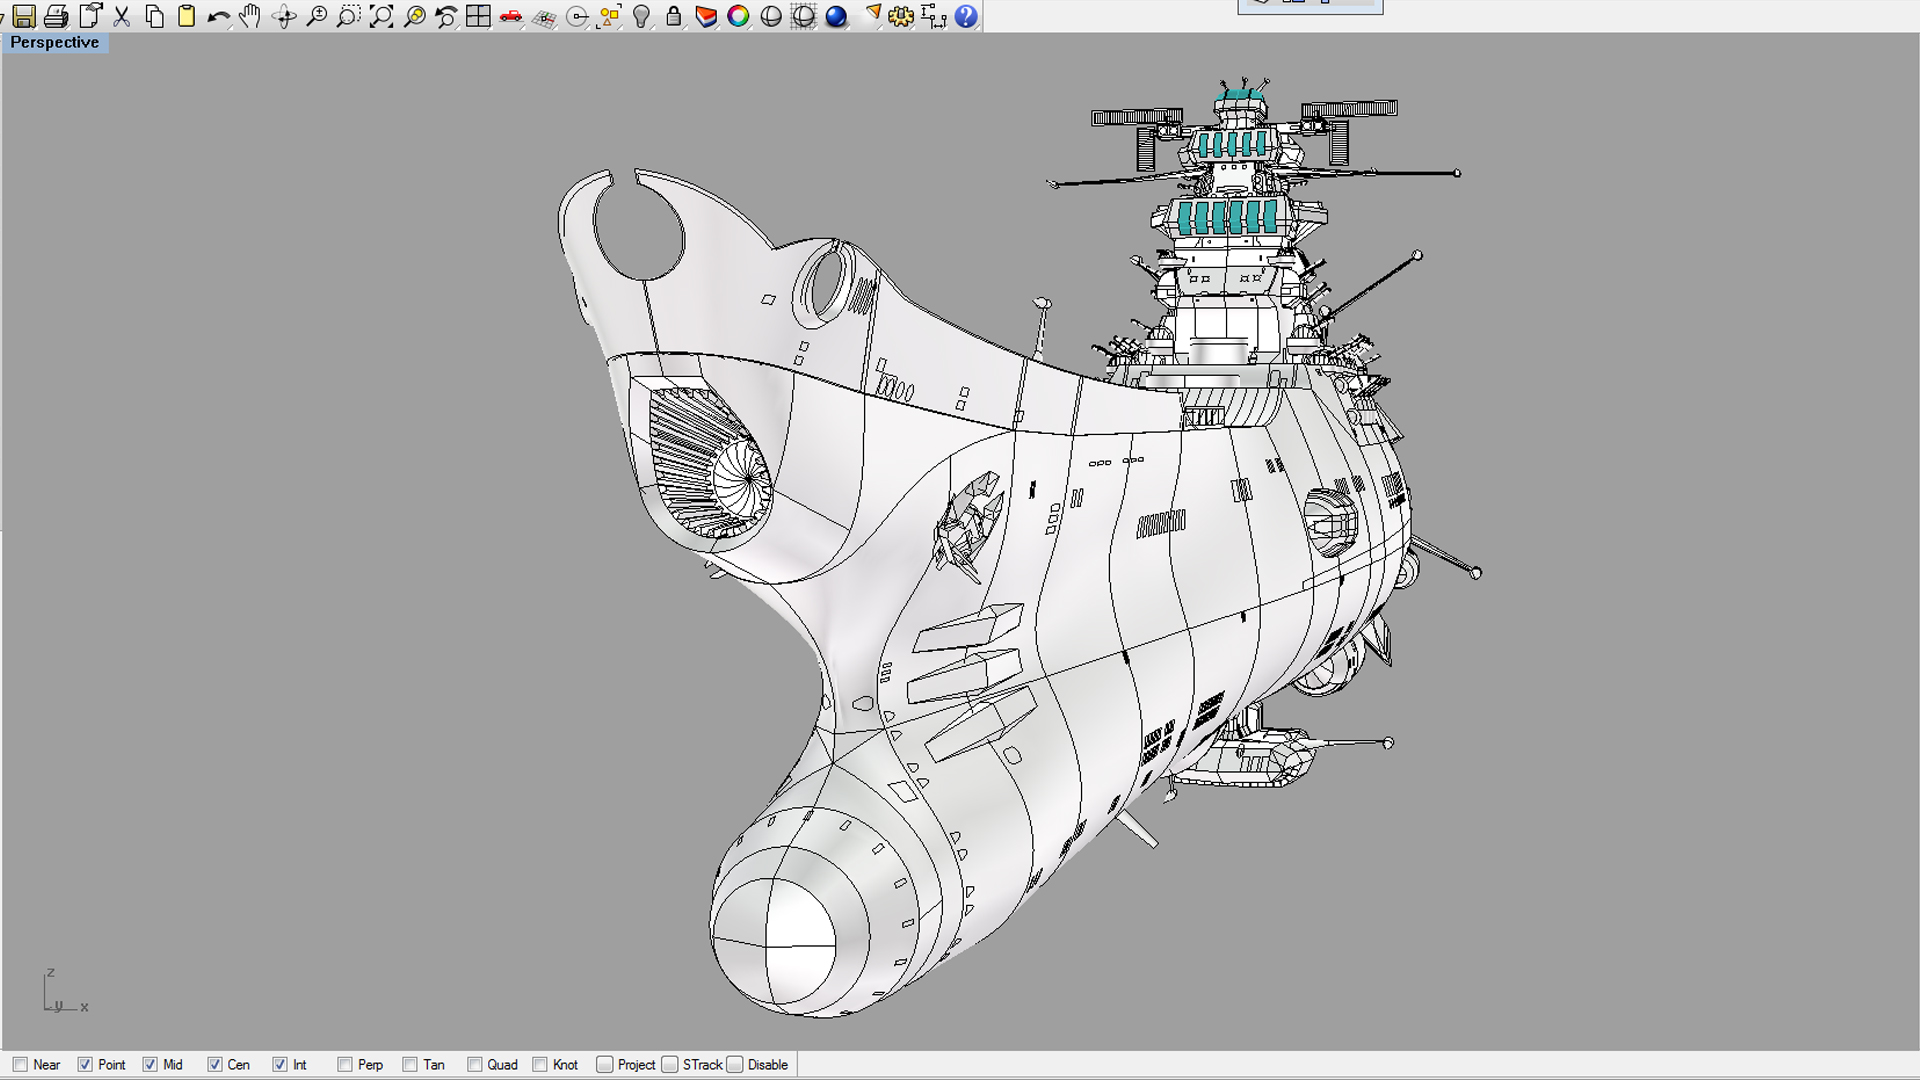Screen dimensions: 1920x1080
Task: Disable the Point object snap
Action: point(85,1065)
